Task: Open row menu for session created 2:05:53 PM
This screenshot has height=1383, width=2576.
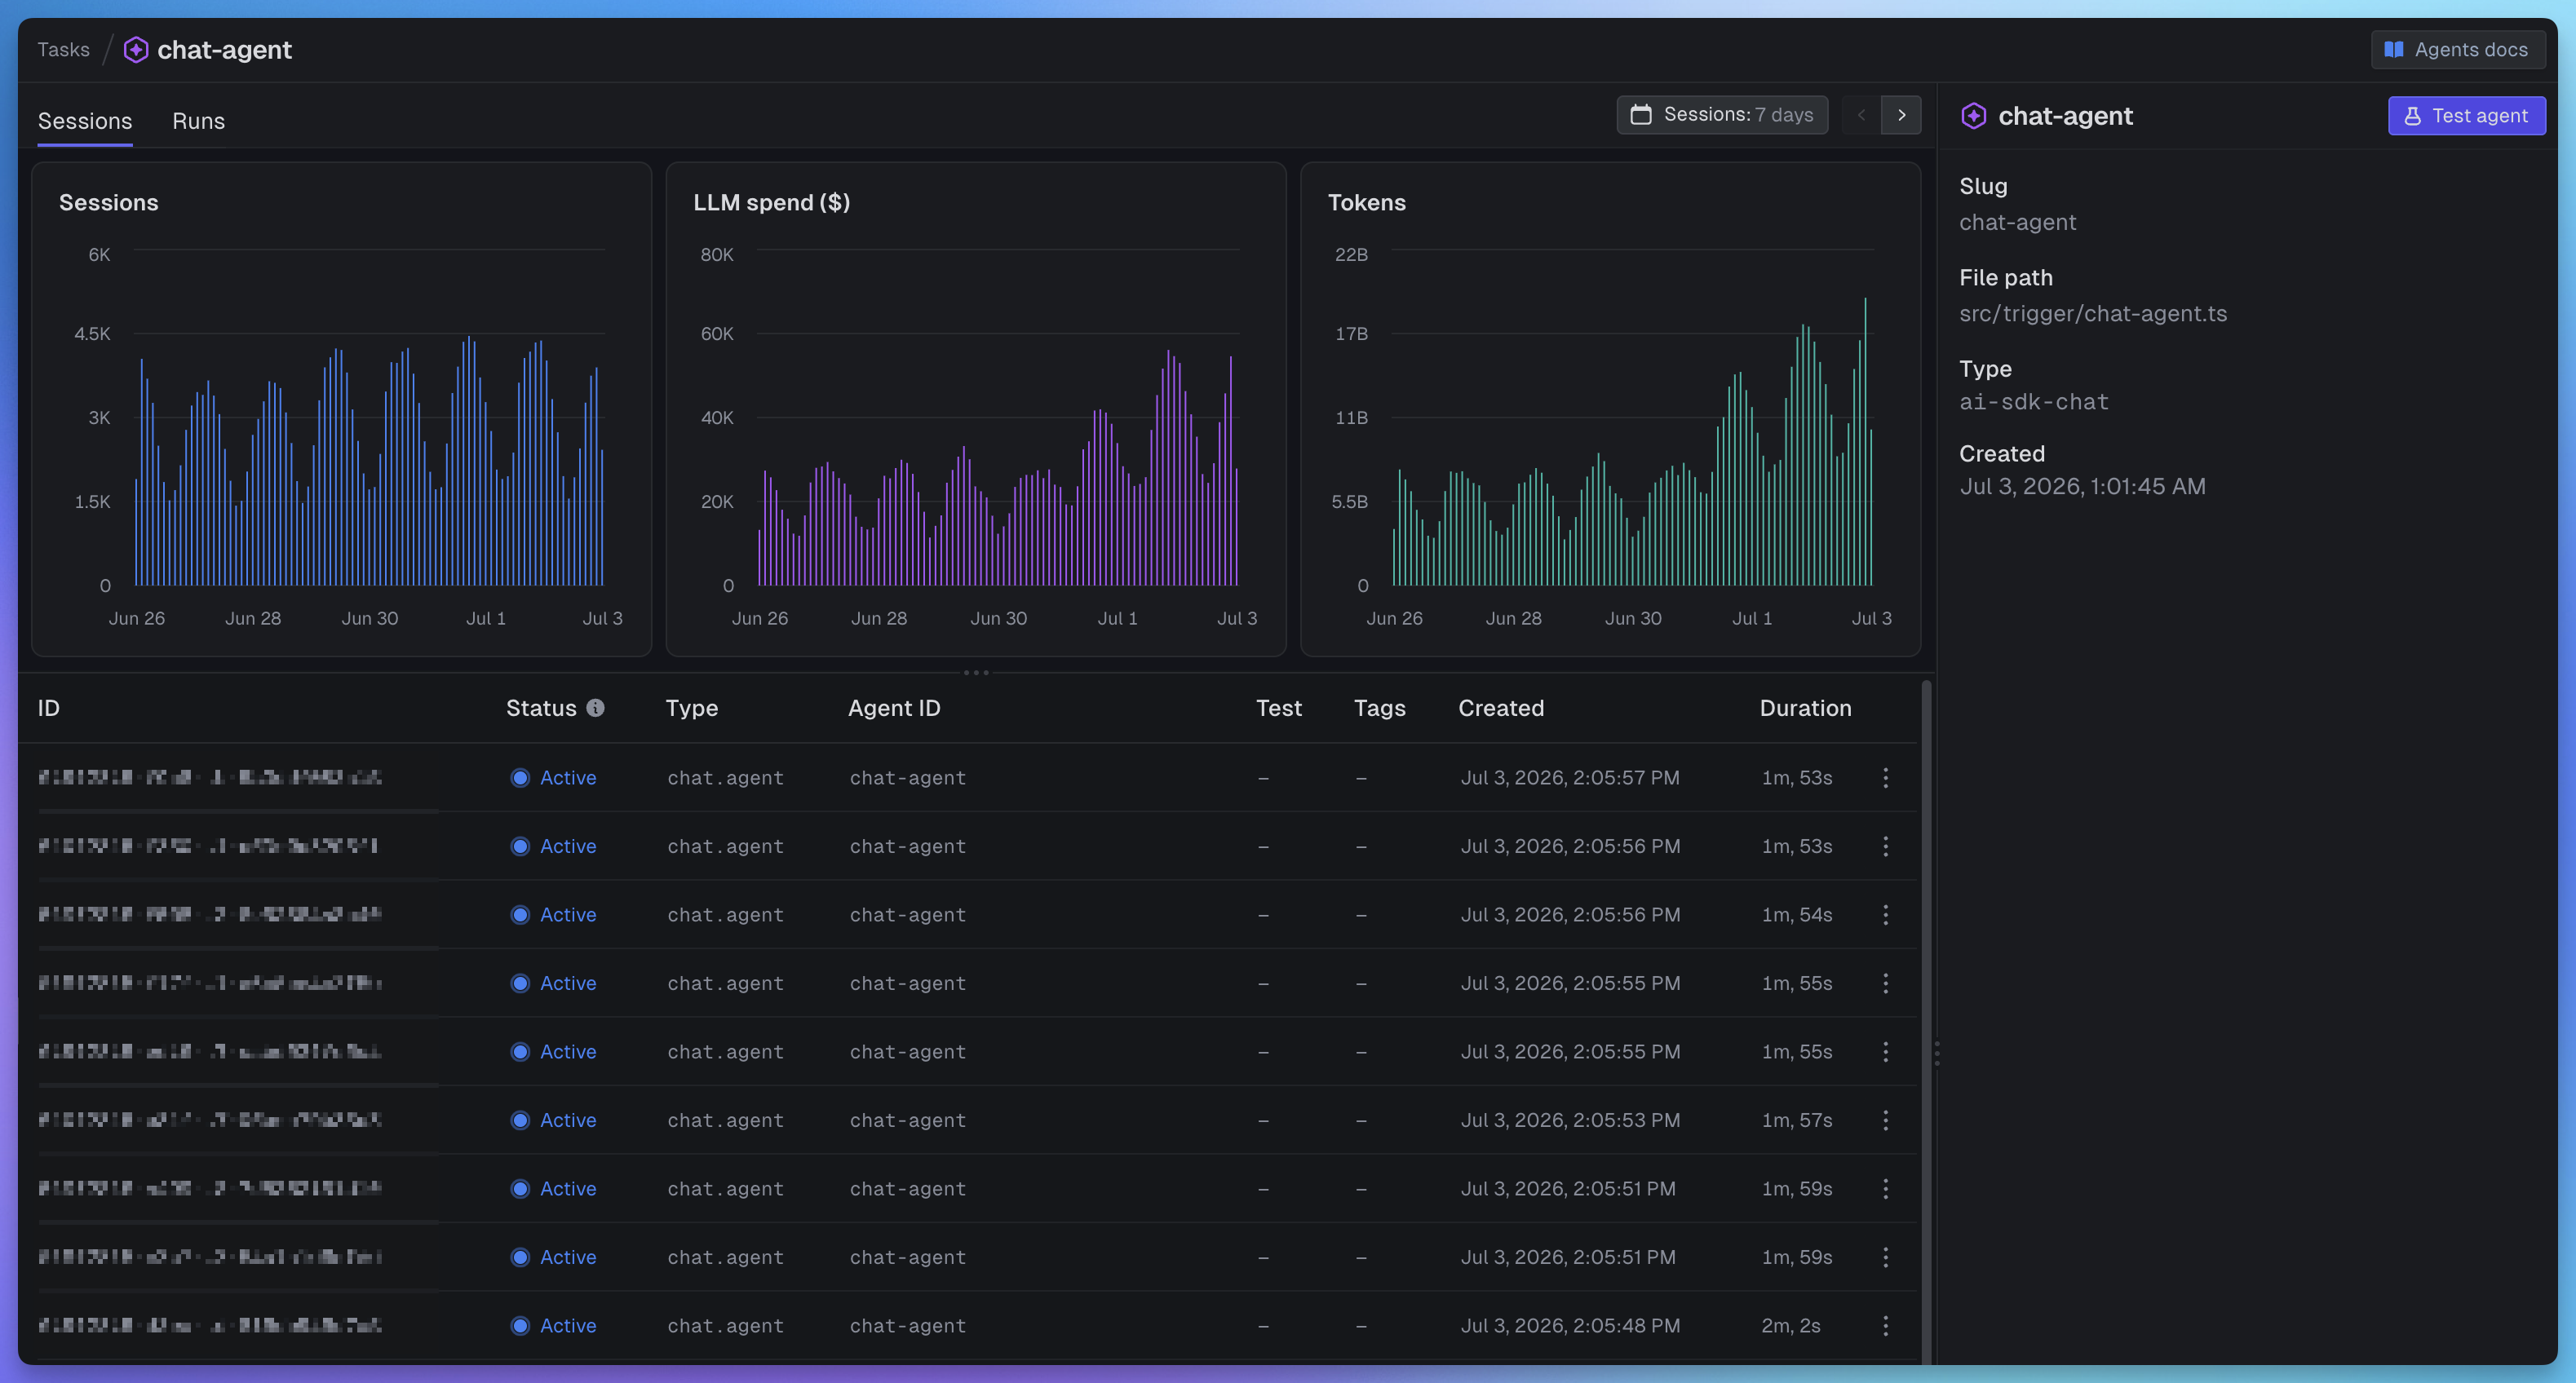Action: [1886, 1120]
